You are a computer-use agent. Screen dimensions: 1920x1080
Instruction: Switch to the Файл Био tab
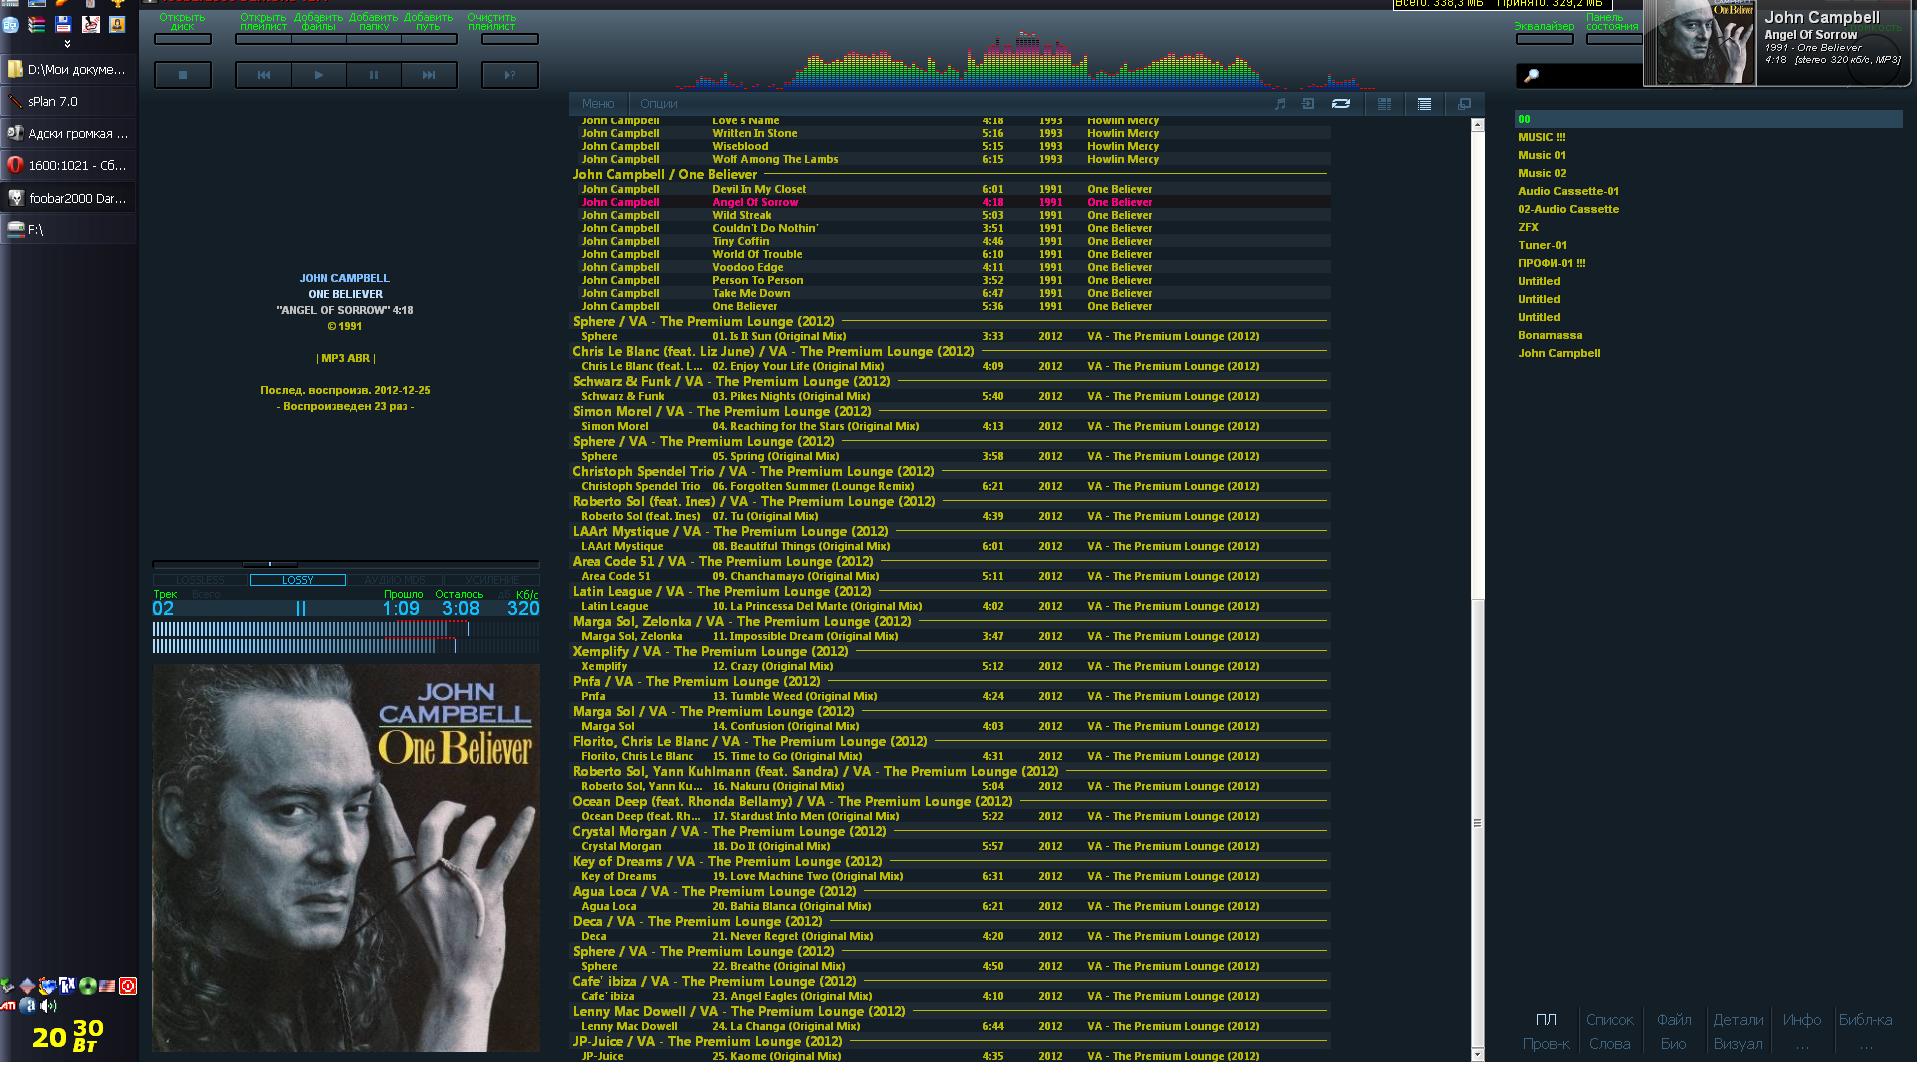[x=1674, y=1032]
